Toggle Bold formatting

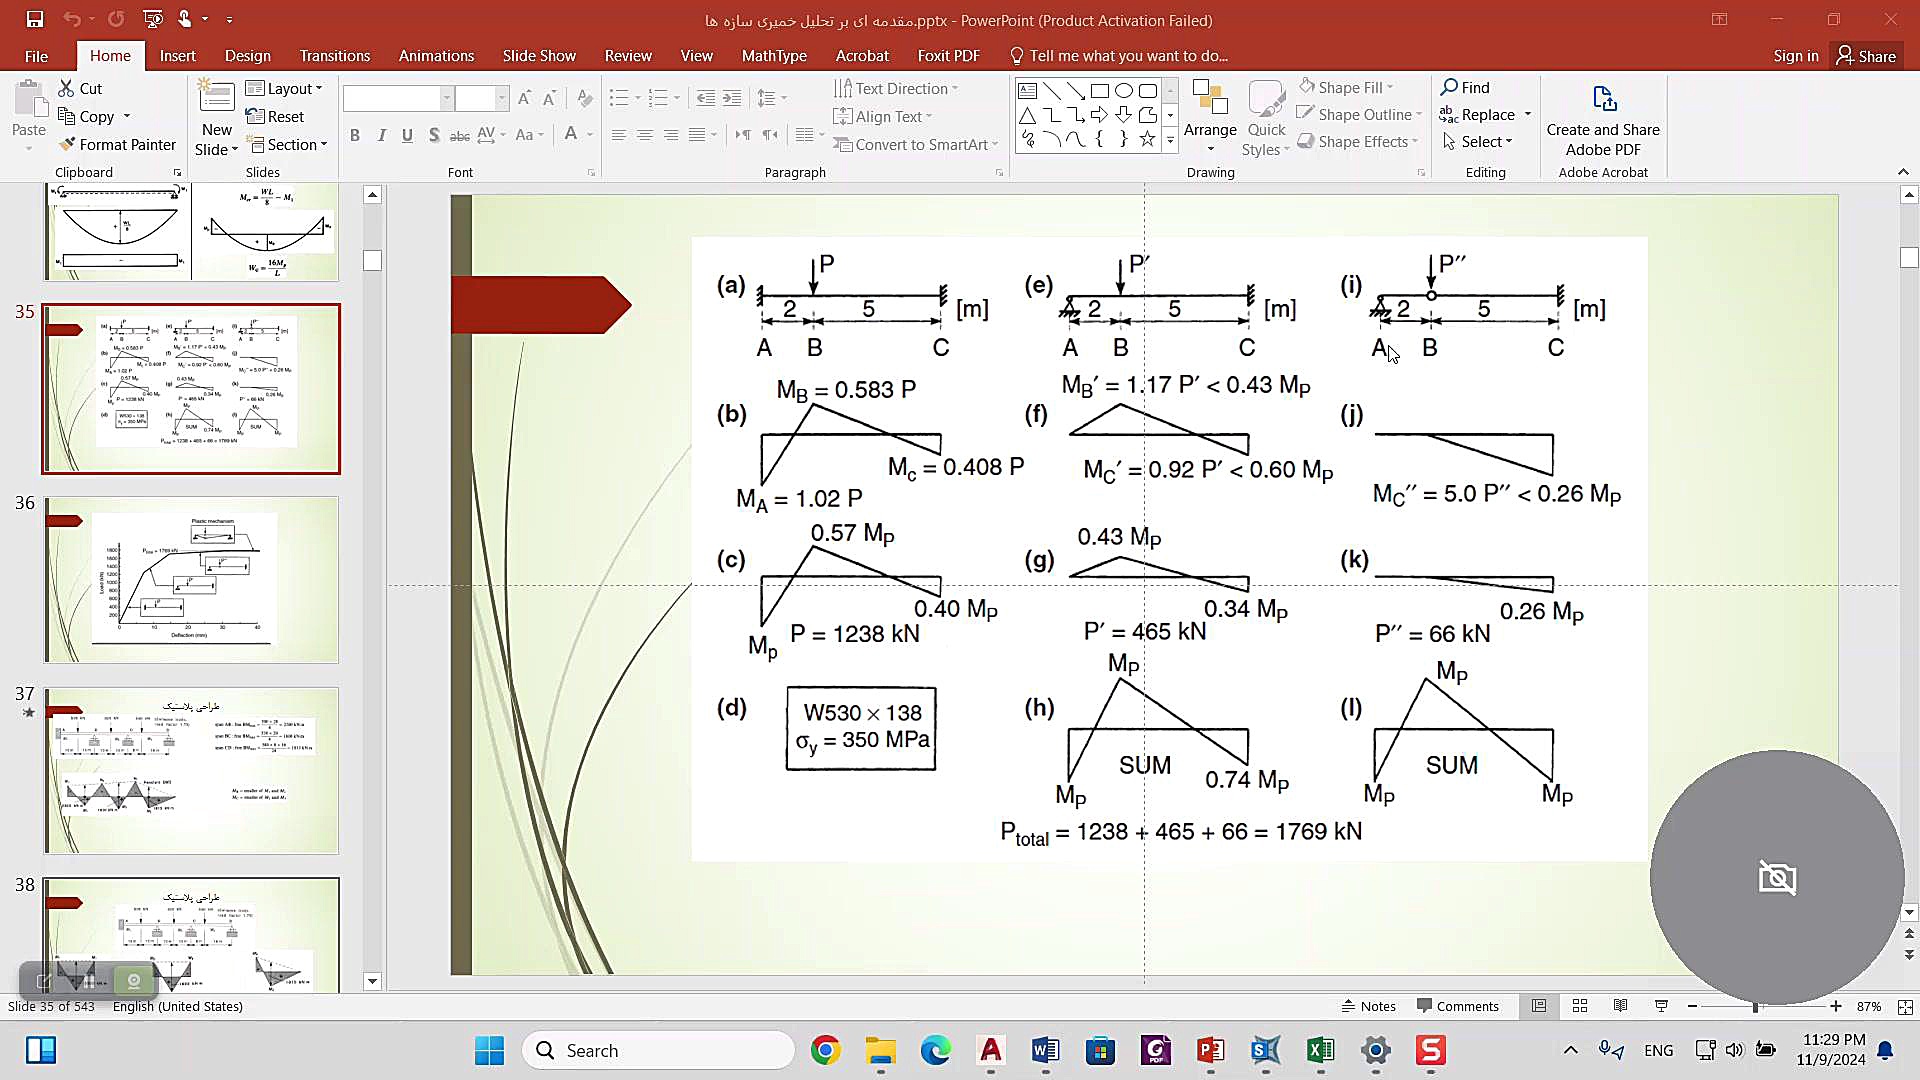[x=354, y=135]
